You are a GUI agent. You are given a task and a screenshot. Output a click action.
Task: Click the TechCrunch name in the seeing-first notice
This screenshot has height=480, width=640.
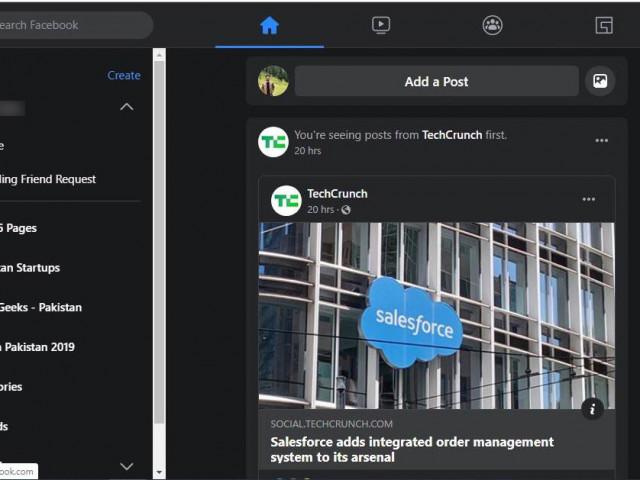click(452, 135)
